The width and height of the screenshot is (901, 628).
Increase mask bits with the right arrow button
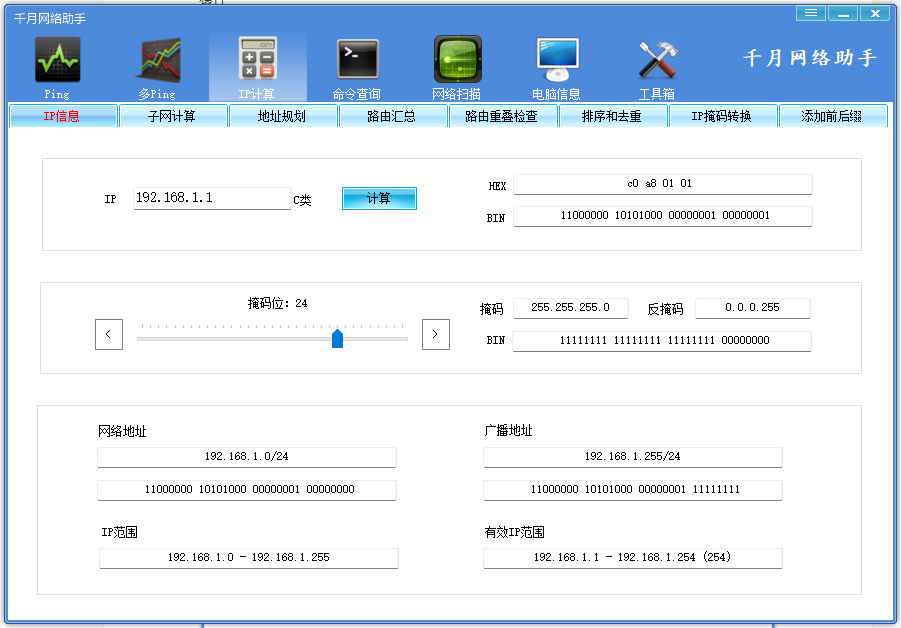tap(435, 334)
